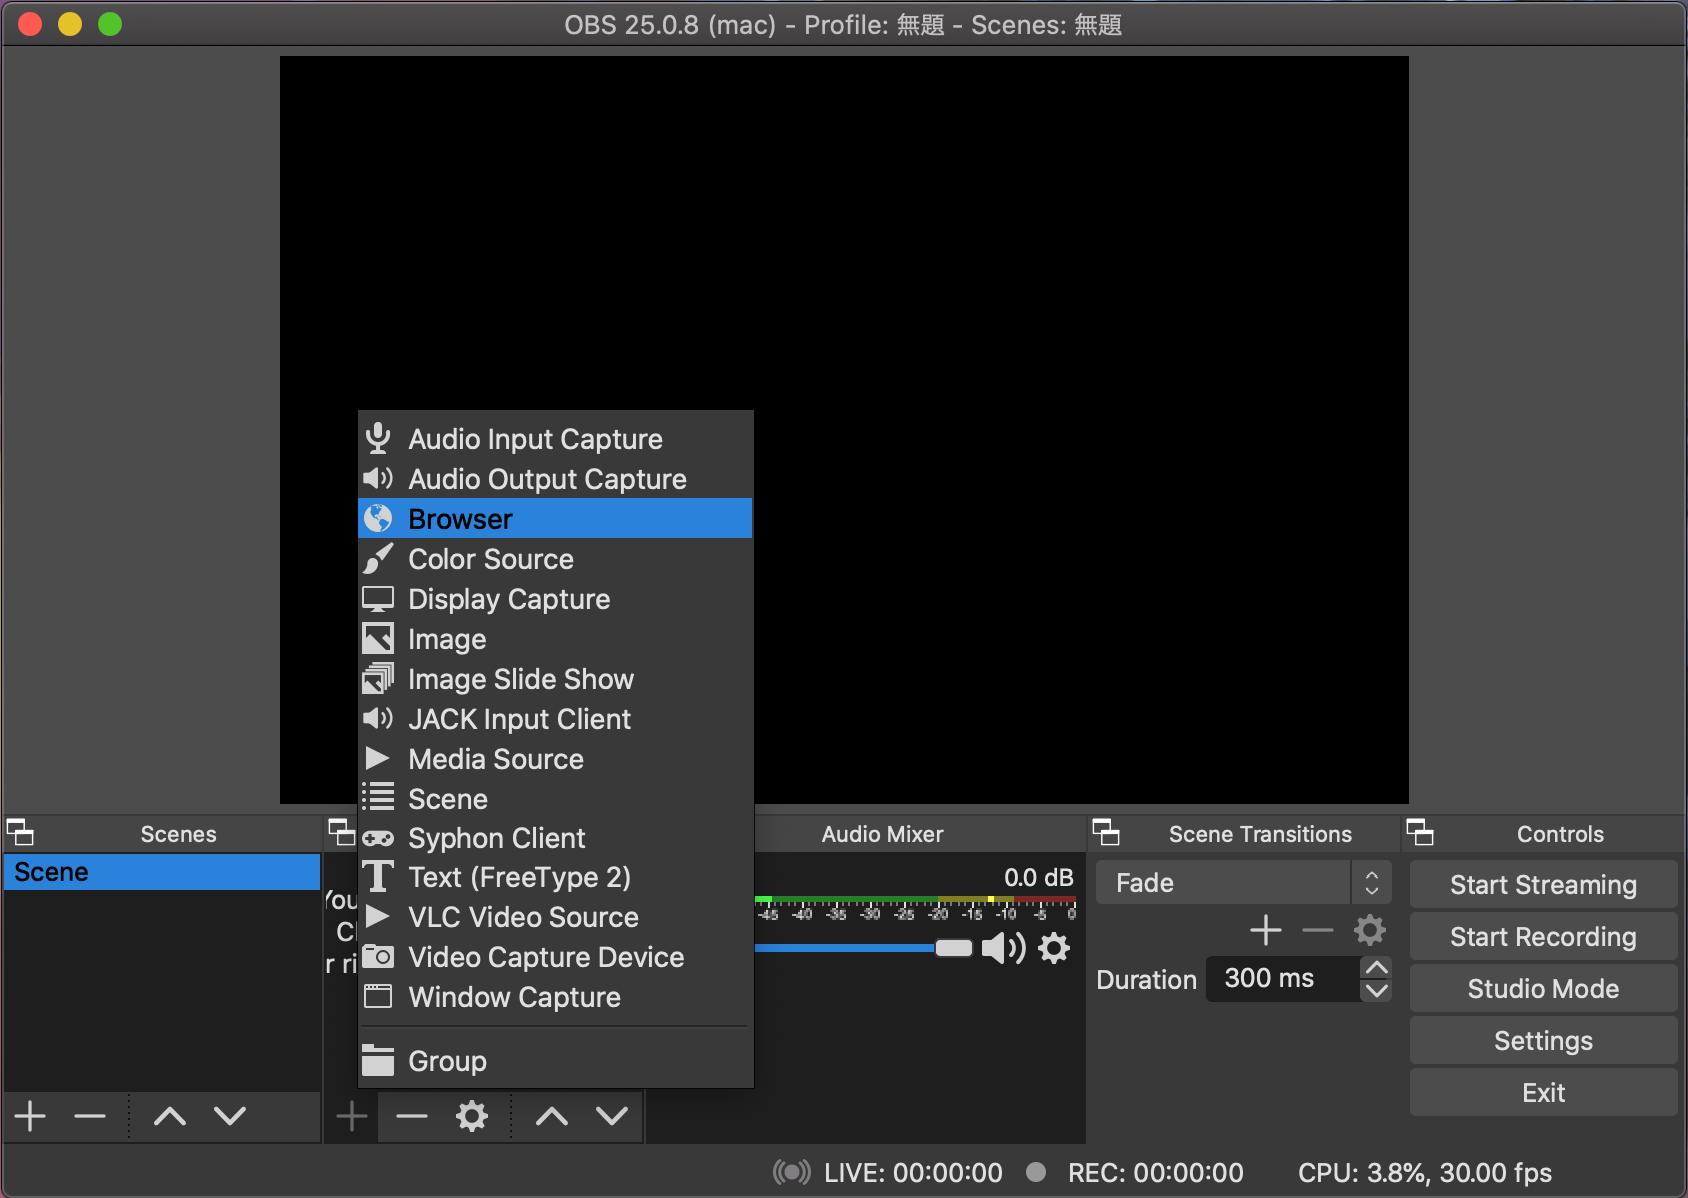Click the Exit button

tap(1543, 1093)
